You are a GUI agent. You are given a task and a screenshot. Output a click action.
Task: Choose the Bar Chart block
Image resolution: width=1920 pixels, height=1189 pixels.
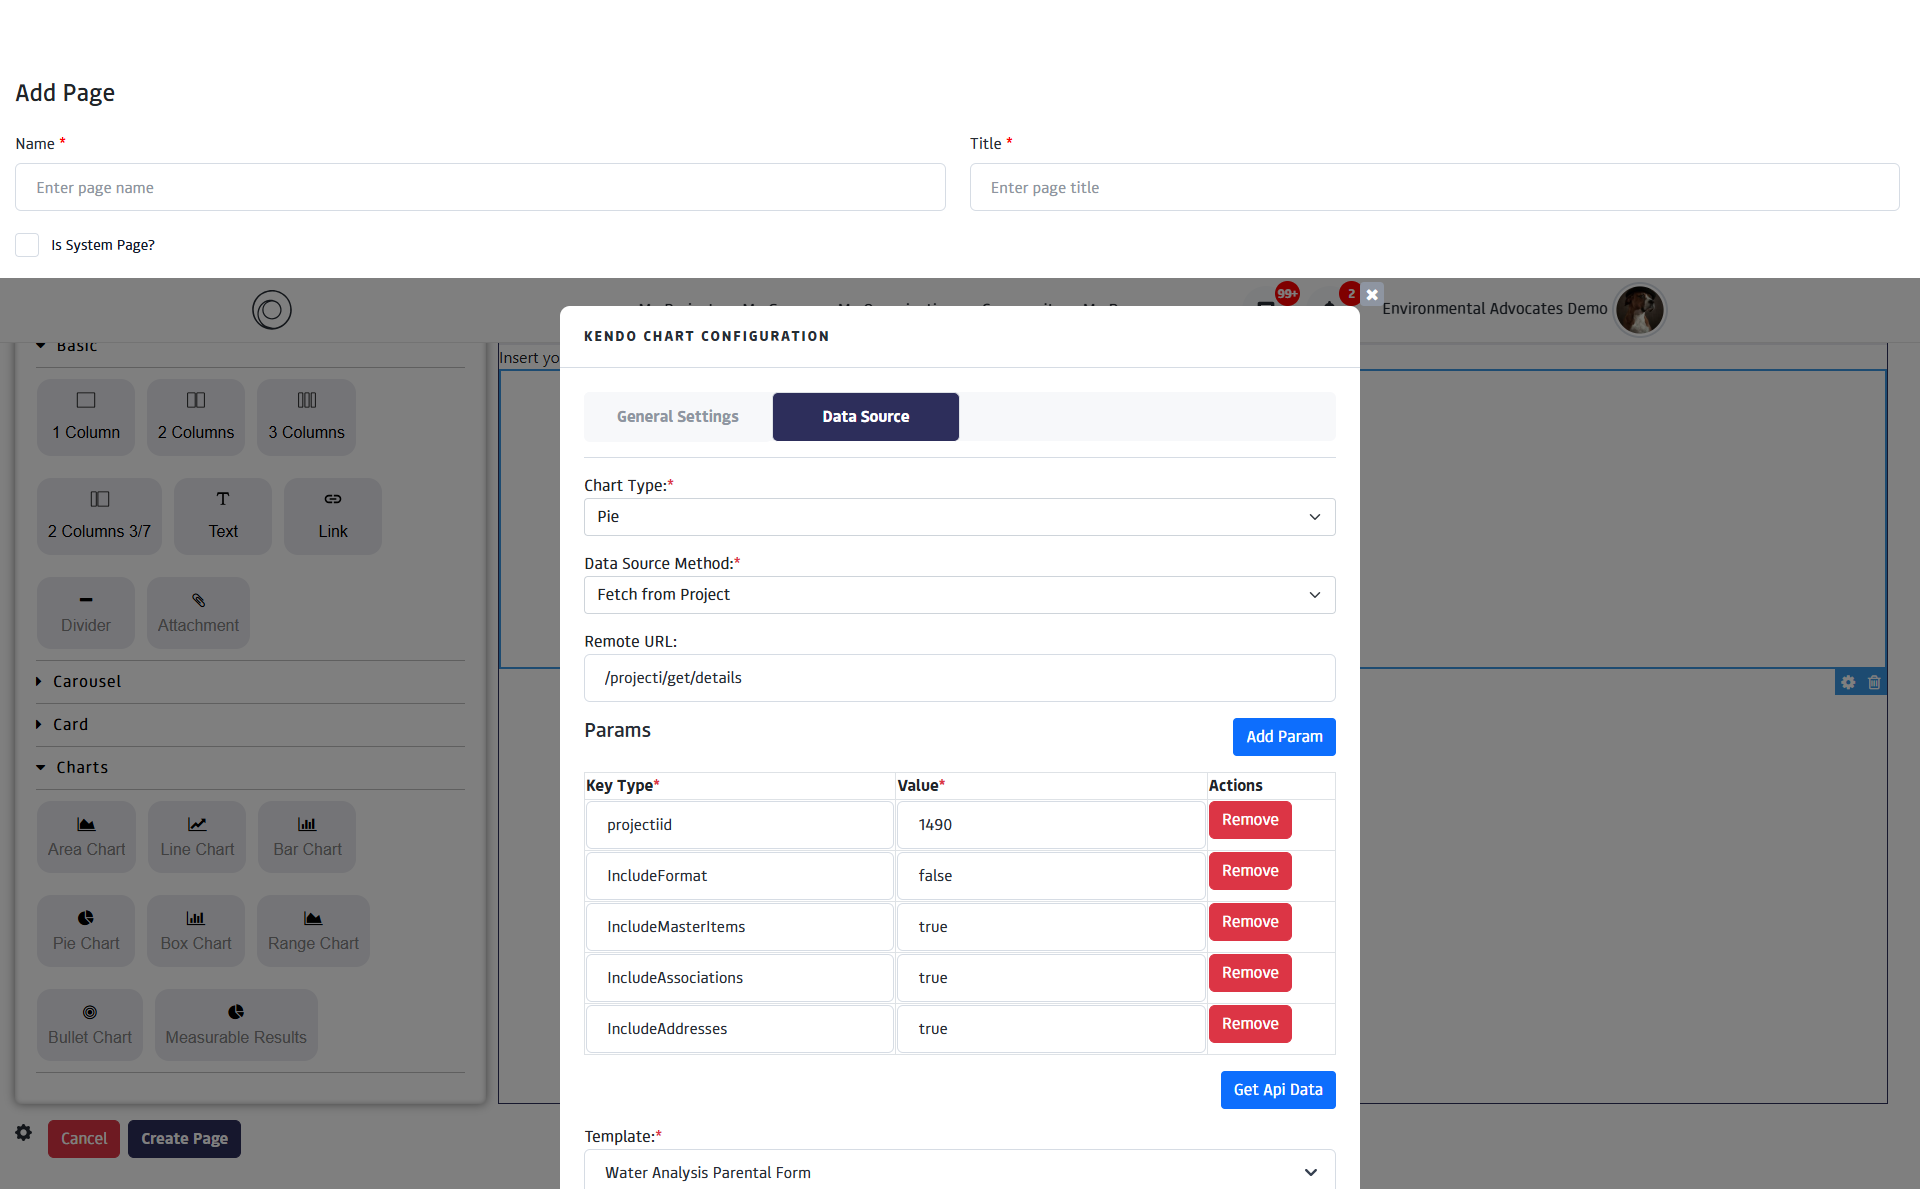307,836
